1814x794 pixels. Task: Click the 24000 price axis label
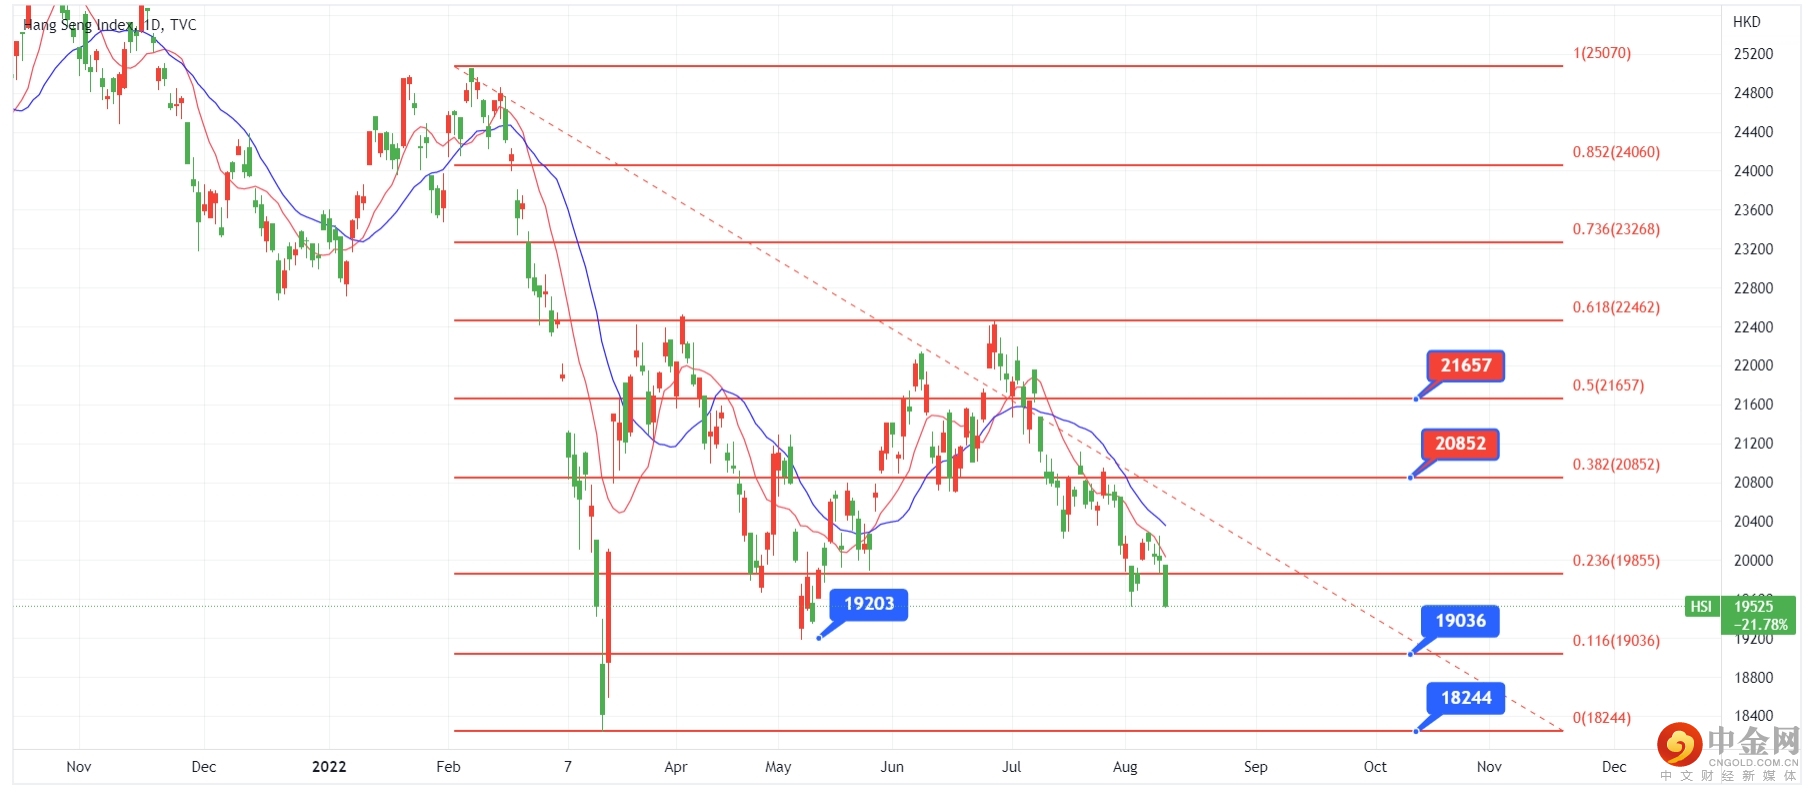coord(1753,171)
